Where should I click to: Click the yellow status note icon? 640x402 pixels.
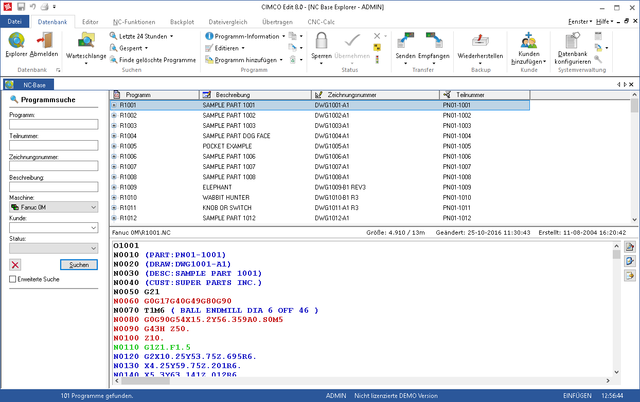click(x=377, y=48)
